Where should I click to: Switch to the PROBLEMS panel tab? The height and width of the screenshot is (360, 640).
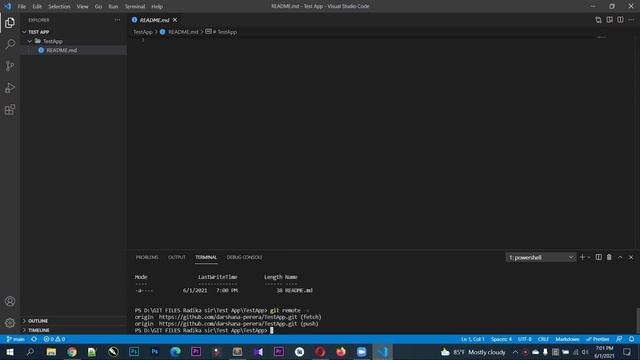147,257
